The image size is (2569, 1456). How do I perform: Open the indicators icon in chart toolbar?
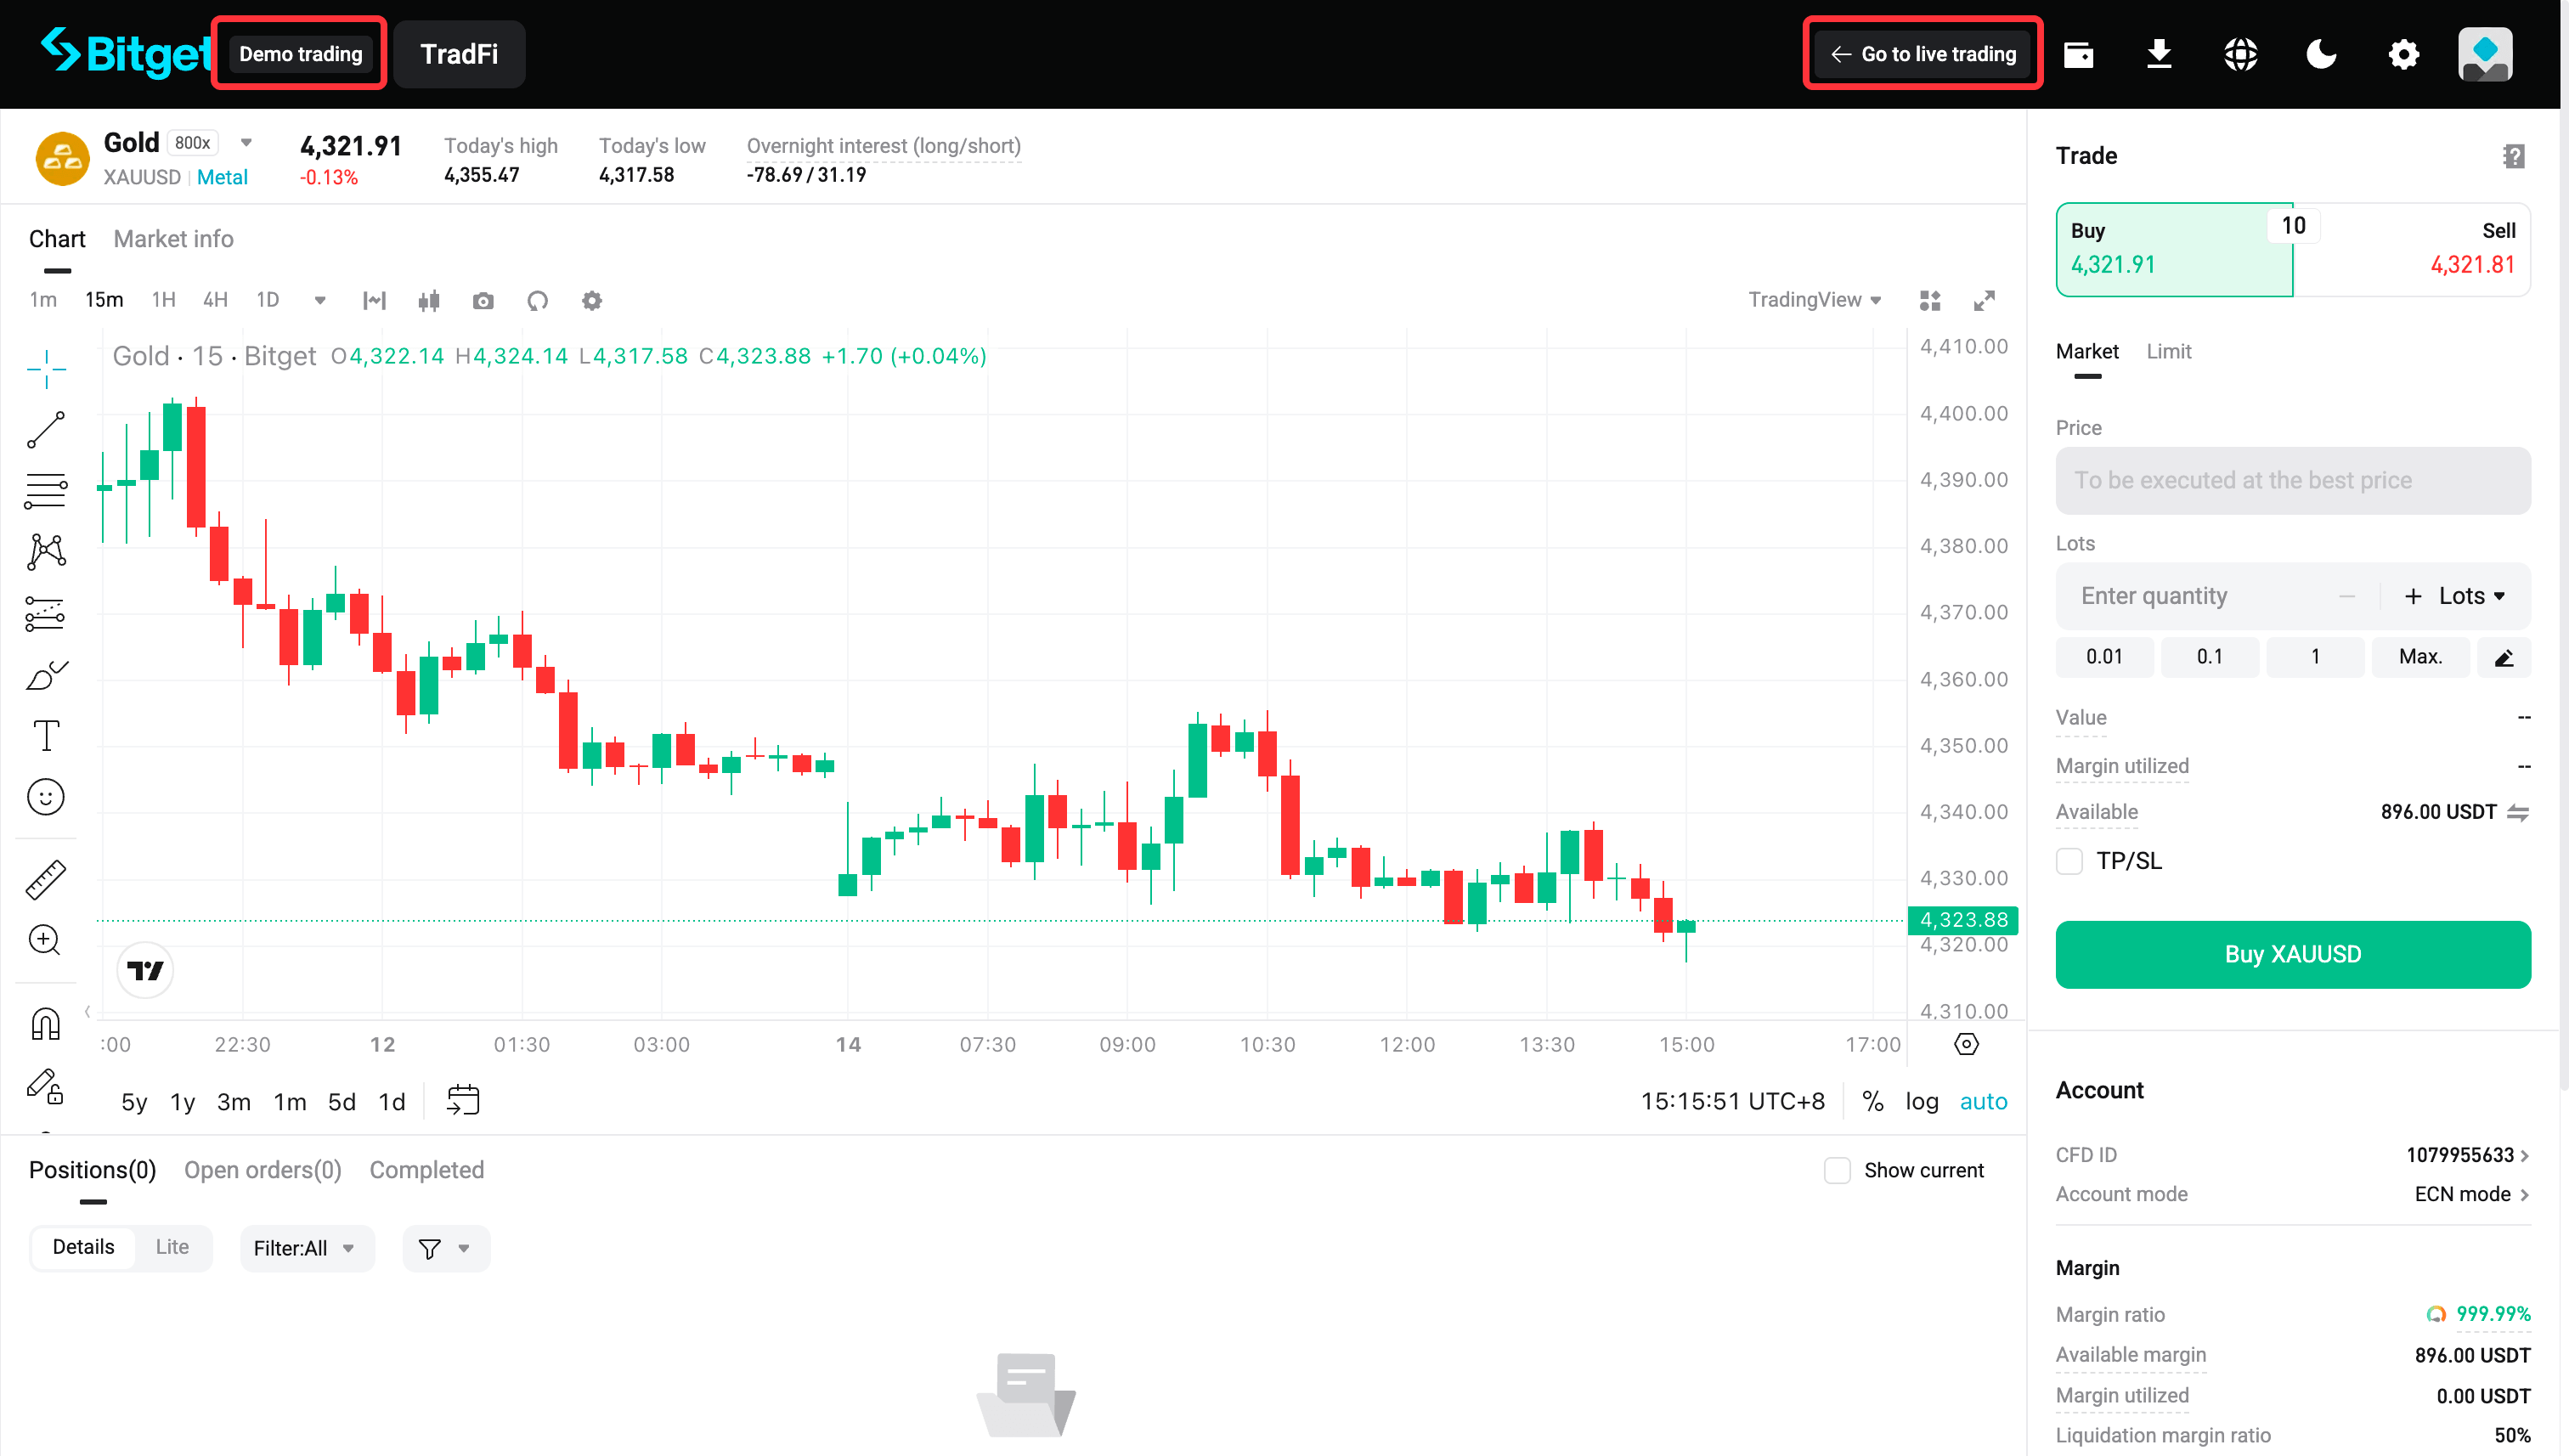[375, 301]
